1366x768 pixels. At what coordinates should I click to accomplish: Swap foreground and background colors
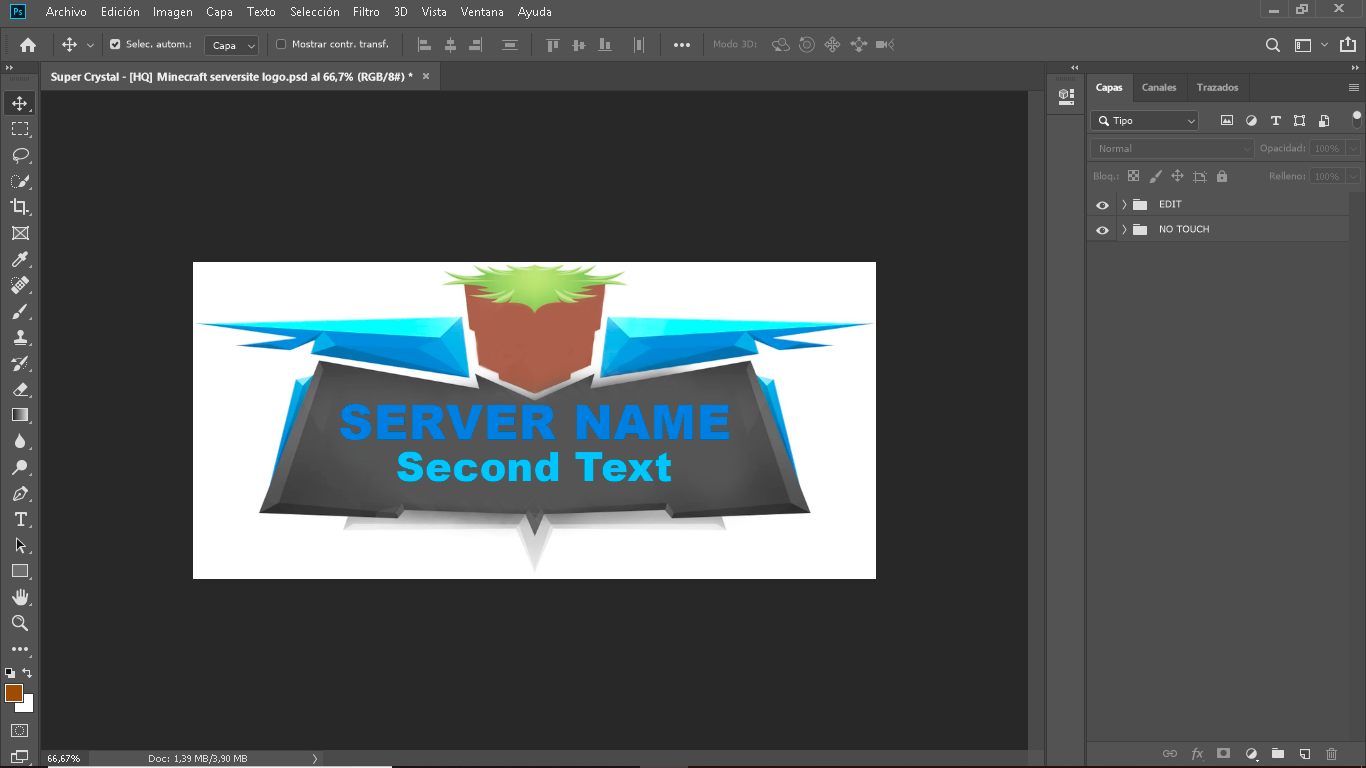tap(27, 673)
